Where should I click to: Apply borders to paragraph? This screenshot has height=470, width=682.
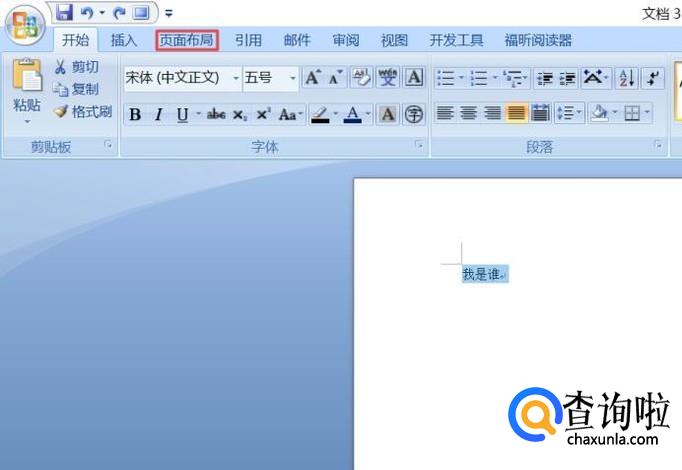click(x=632, y=113)
